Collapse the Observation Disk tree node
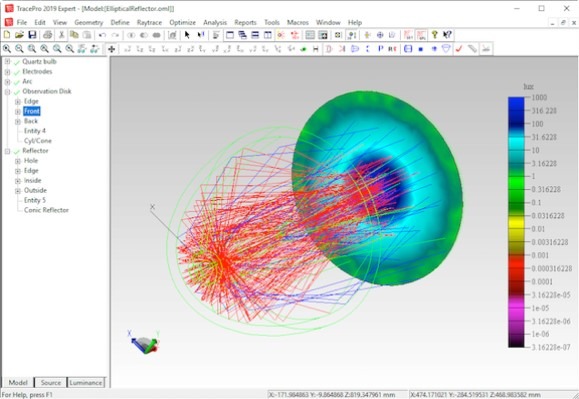579x399 pixels. click(7, 92)
